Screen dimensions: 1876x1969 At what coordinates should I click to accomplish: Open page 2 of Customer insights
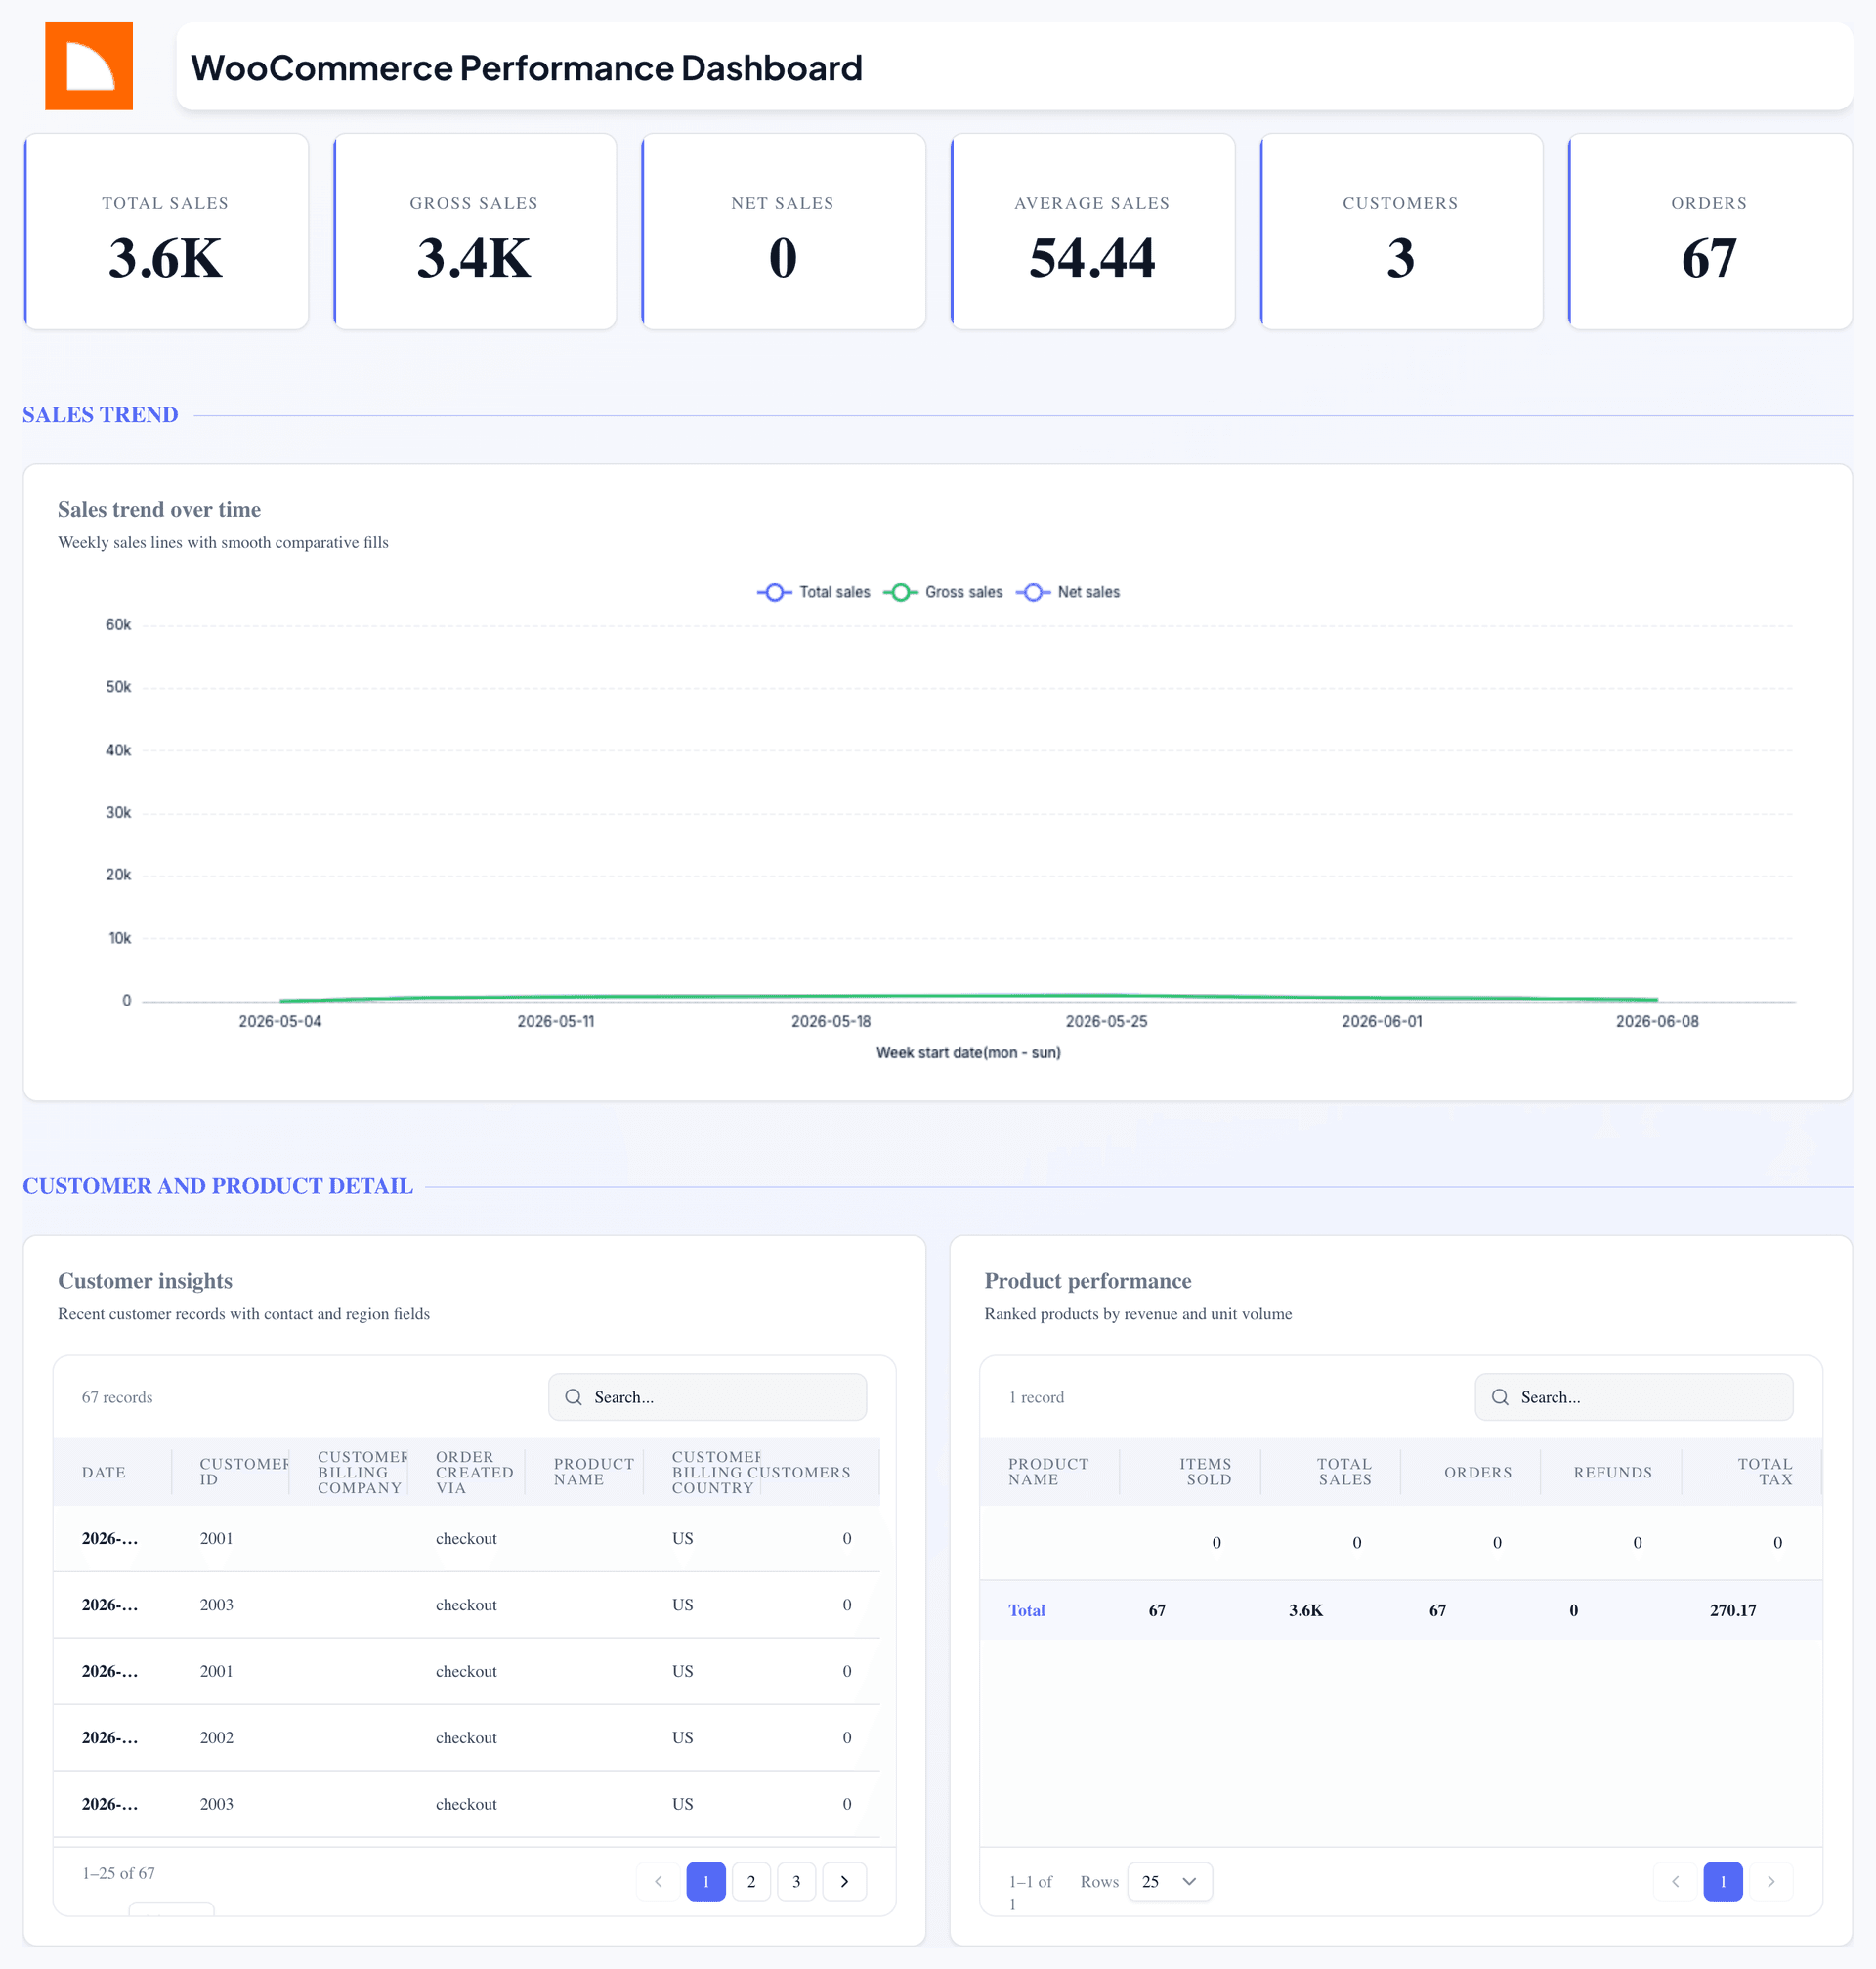point(751,1881)
